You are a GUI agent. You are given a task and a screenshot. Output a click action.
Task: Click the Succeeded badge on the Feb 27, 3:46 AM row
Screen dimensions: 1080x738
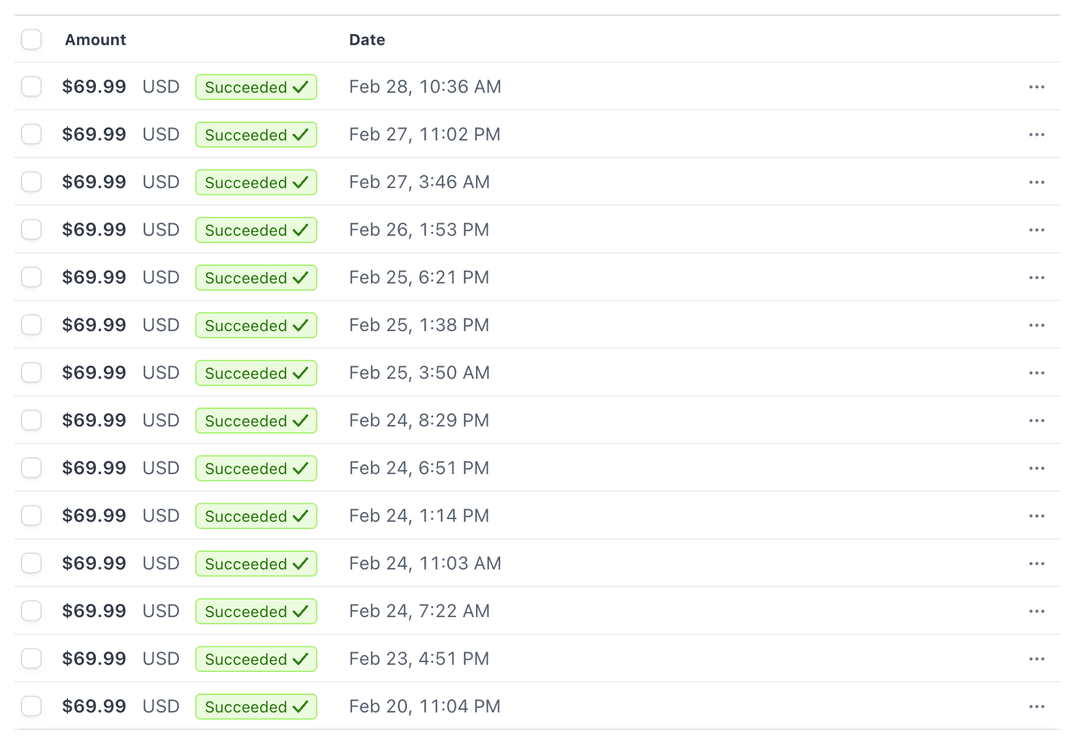coord(256,182)
